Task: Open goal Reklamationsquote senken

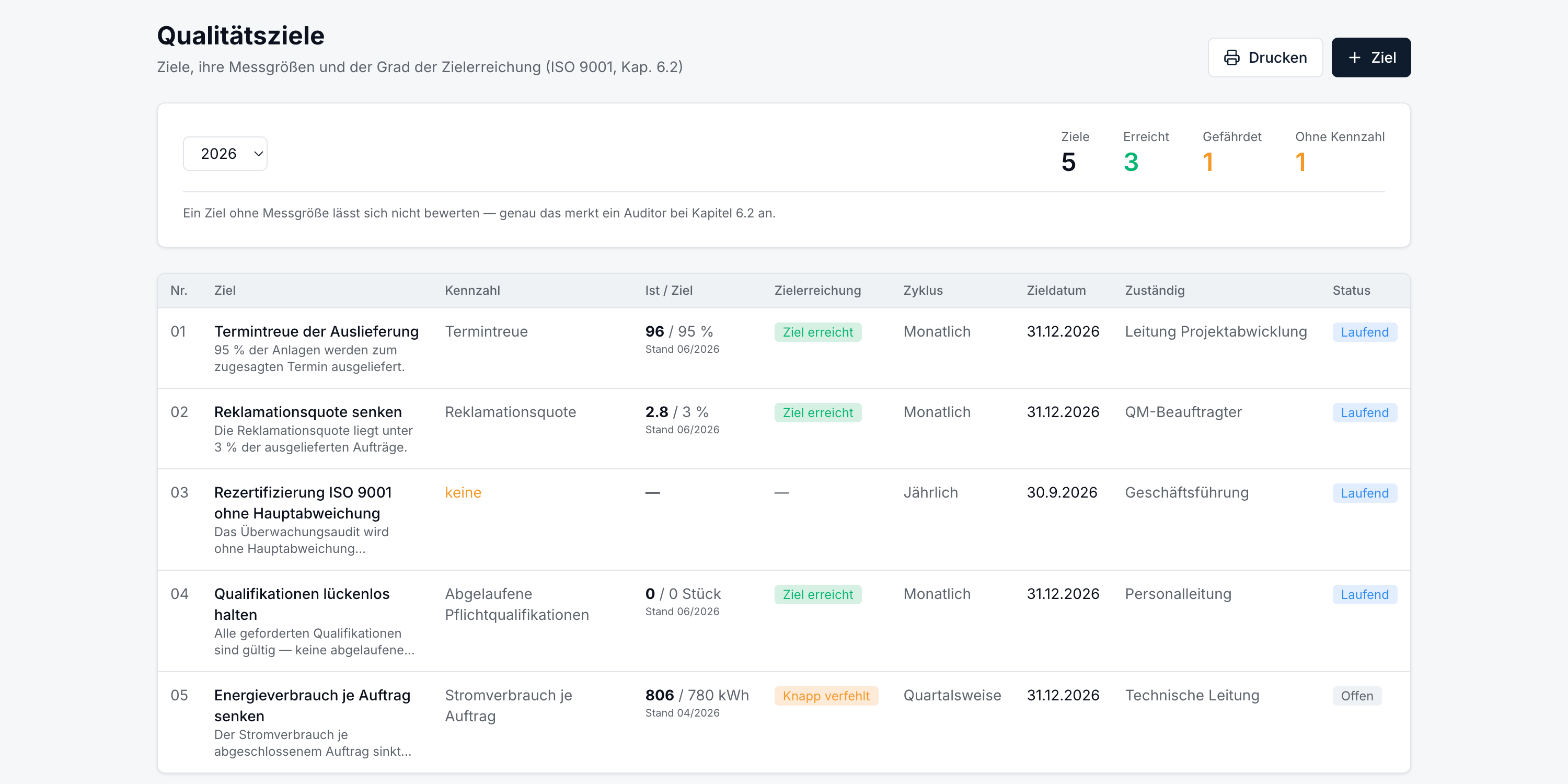Action: (308, 412)
